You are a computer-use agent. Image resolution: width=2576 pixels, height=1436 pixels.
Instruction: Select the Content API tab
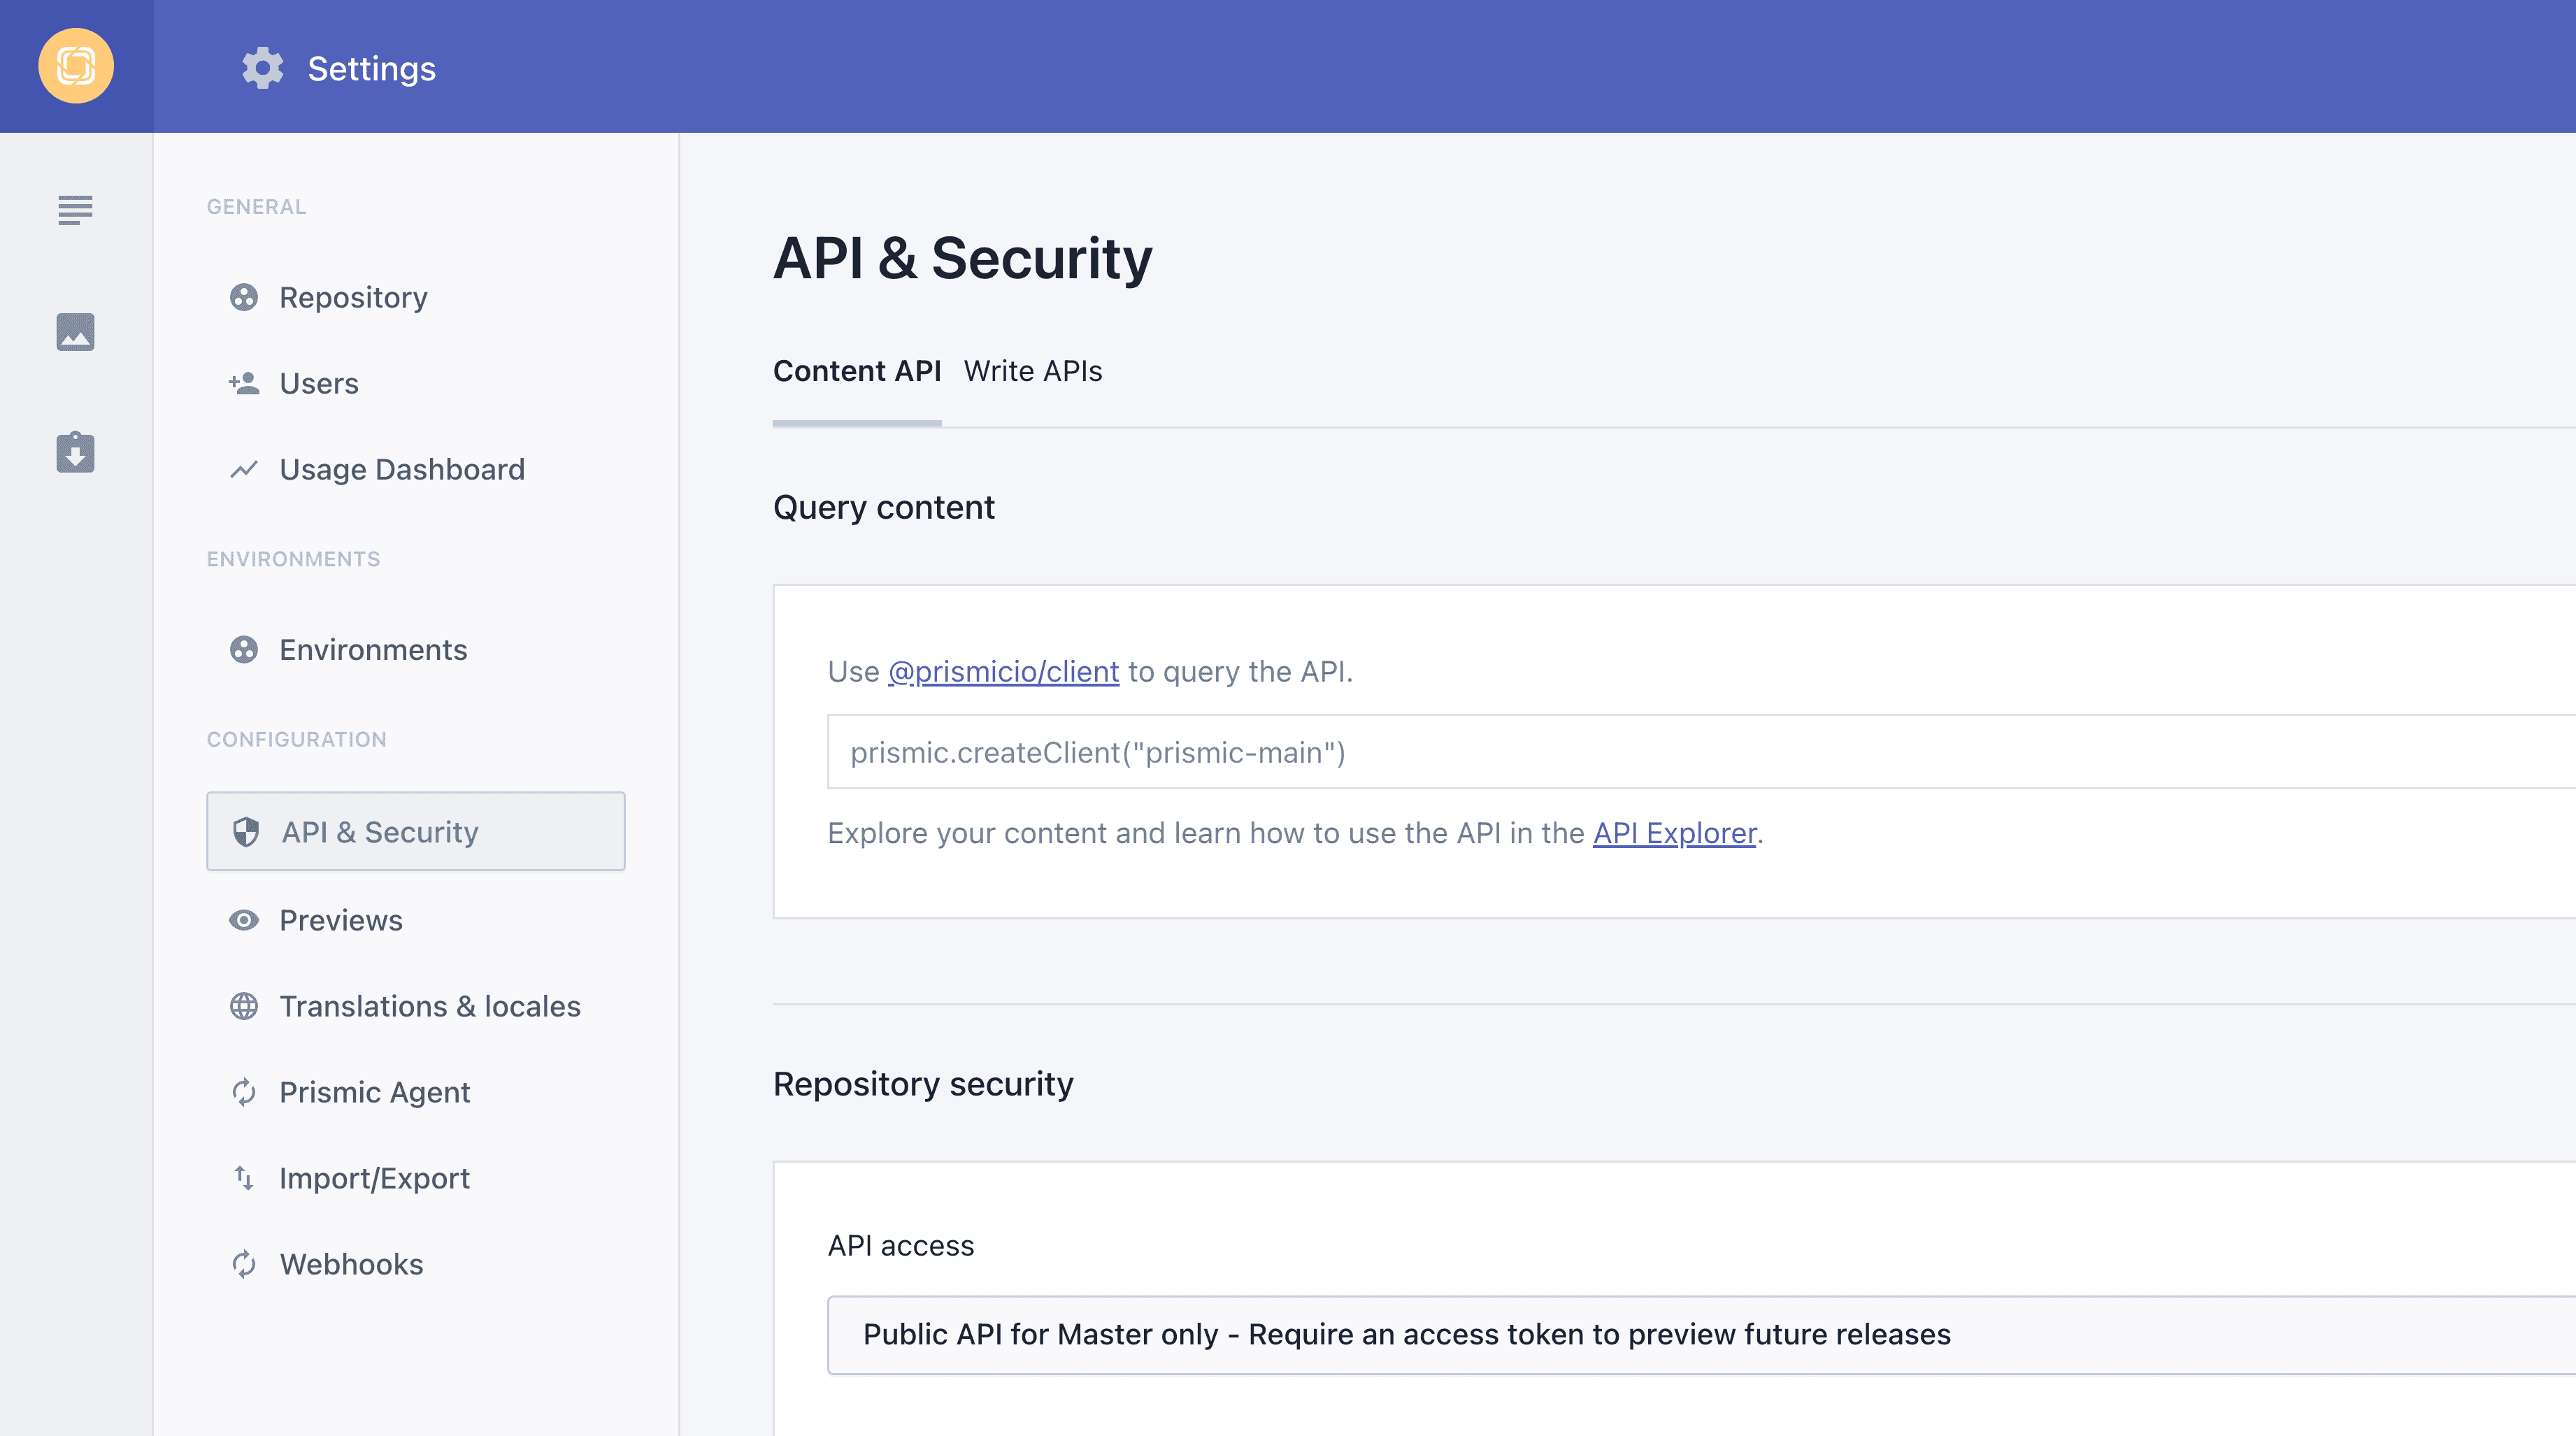tap(857, 371)
